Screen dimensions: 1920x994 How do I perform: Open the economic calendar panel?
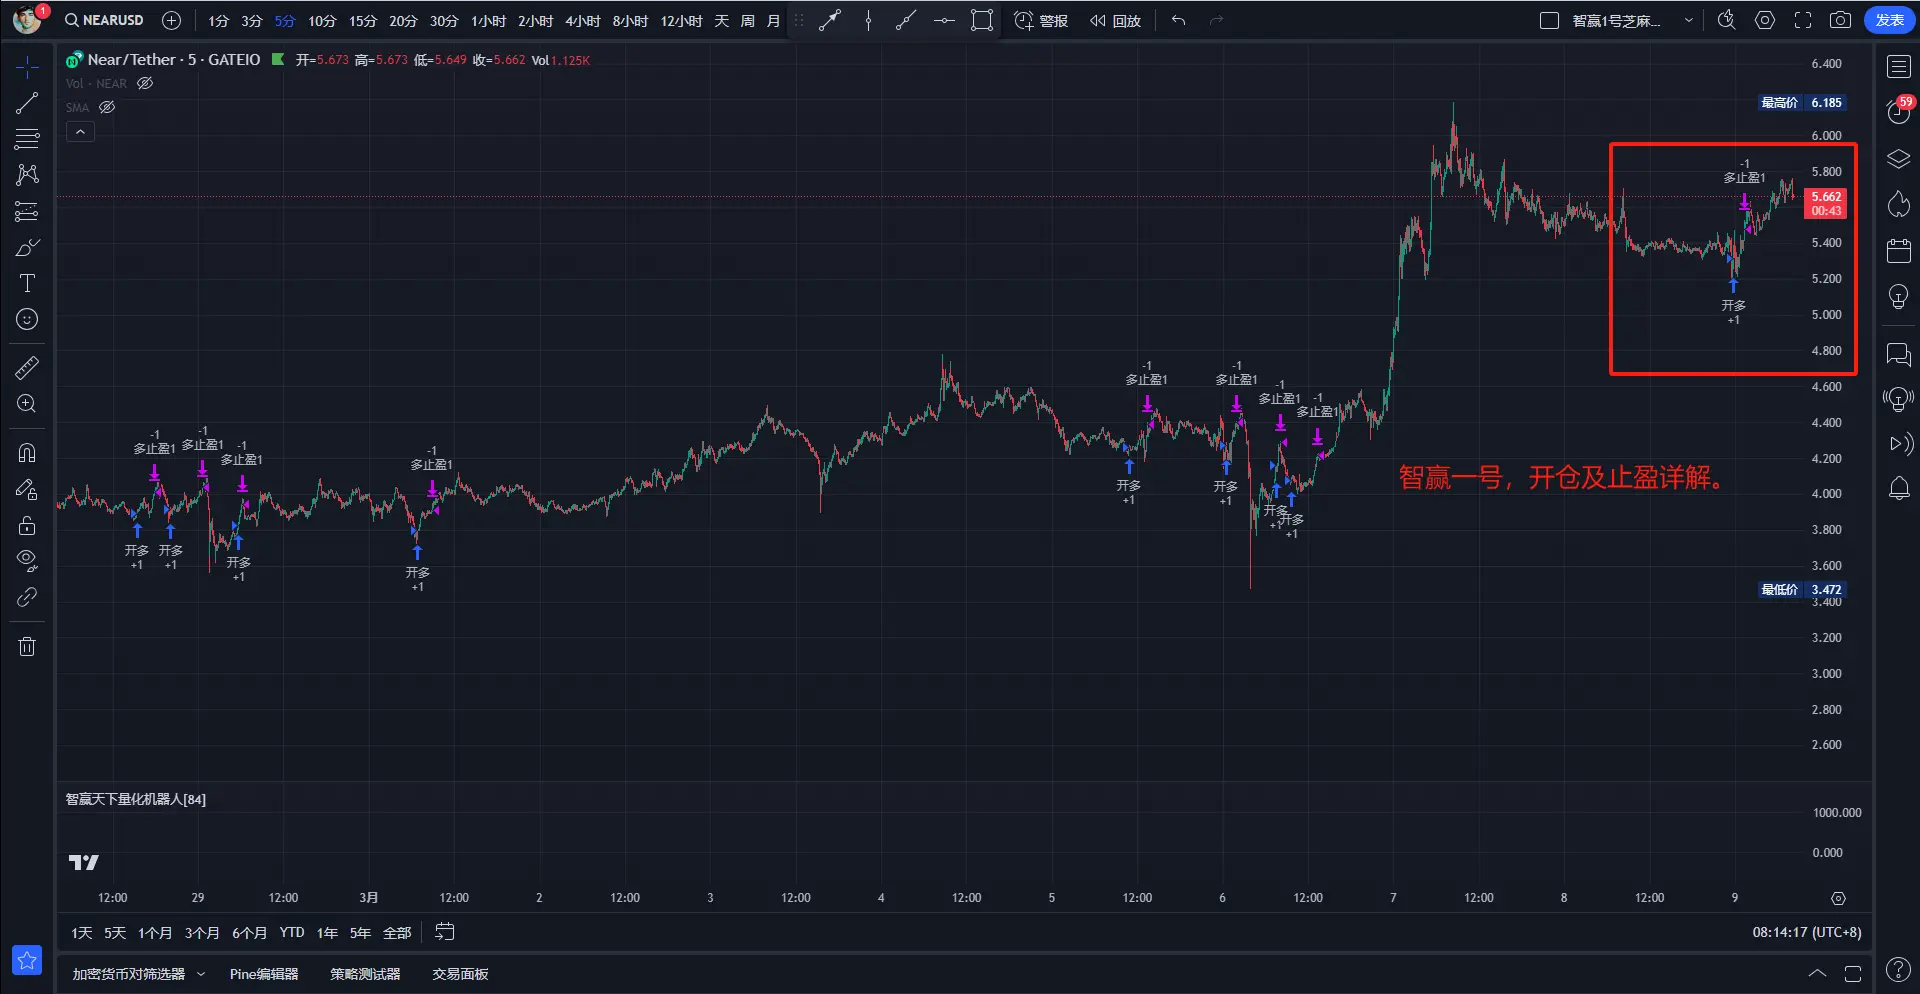[1898, 250]
